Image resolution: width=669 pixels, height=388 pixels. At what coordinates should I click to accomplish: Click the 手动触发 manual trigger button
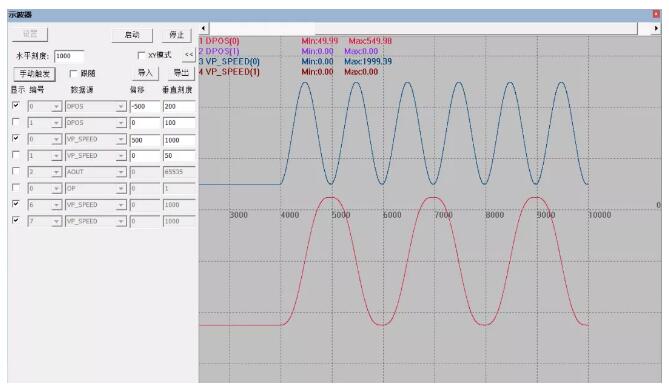click(35, 74)
